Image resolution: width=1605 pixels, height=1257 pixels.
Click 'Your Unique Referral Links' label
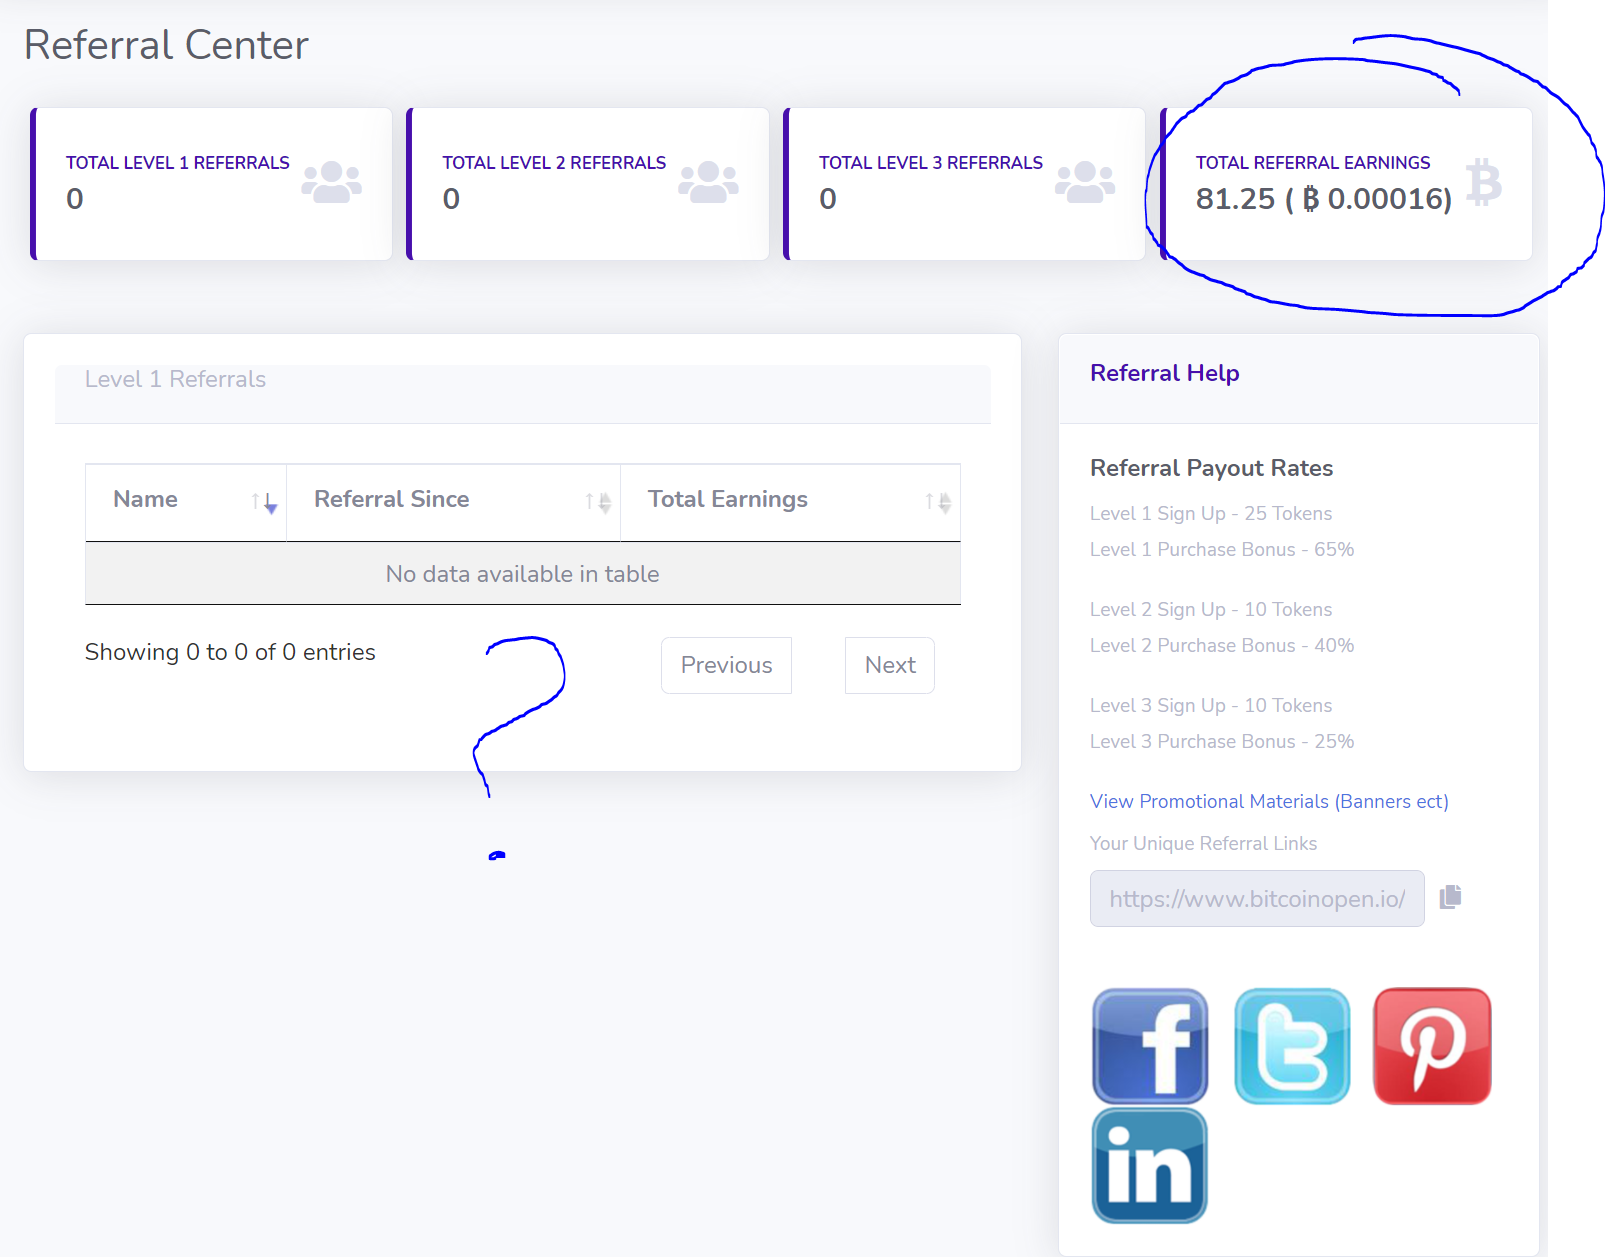coord(1204,843)
